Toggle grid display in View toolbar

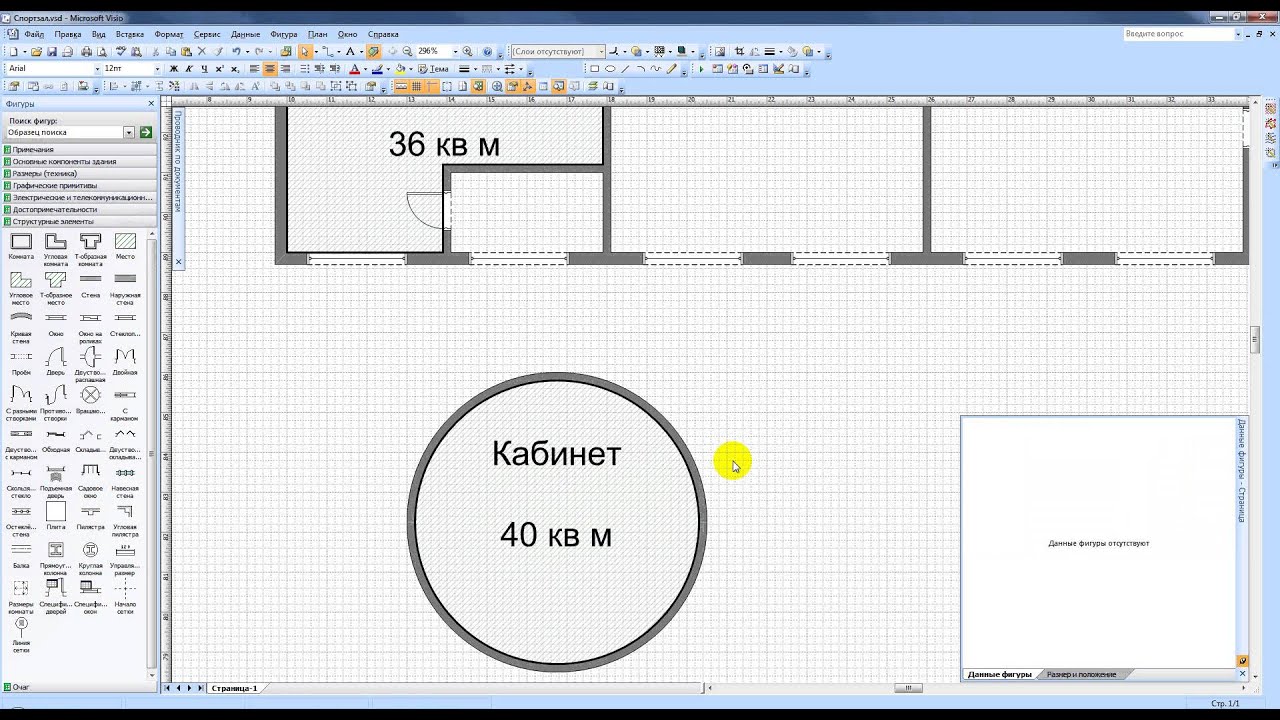tap(416, 87)
